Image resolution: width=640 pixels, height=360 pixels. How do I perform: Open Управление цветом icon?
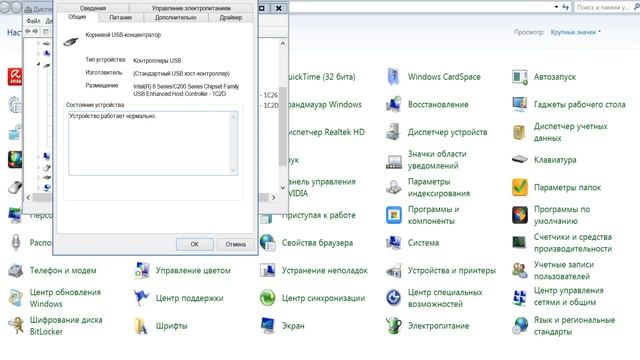[x=142, y=271]
